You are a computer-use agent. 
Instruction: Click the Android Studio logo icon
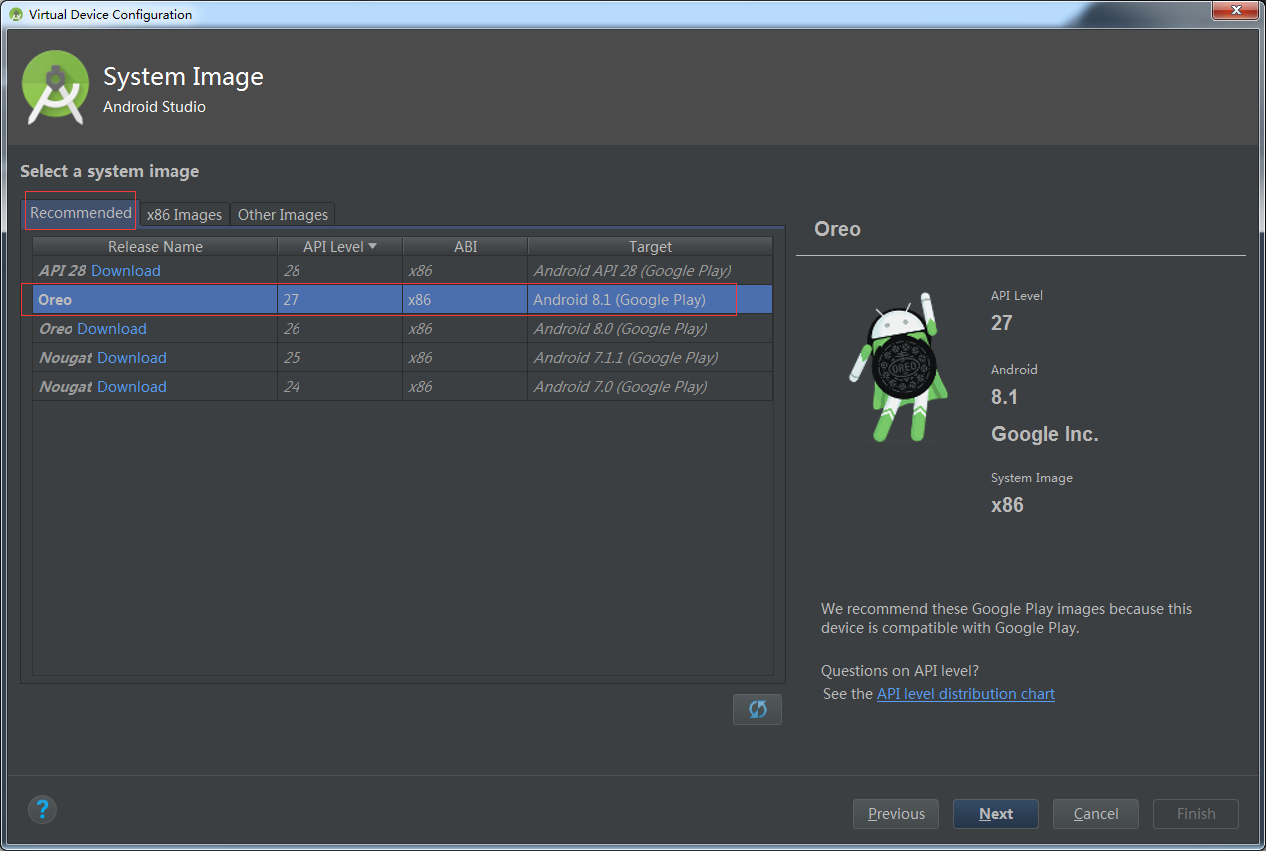pos(55,88)
